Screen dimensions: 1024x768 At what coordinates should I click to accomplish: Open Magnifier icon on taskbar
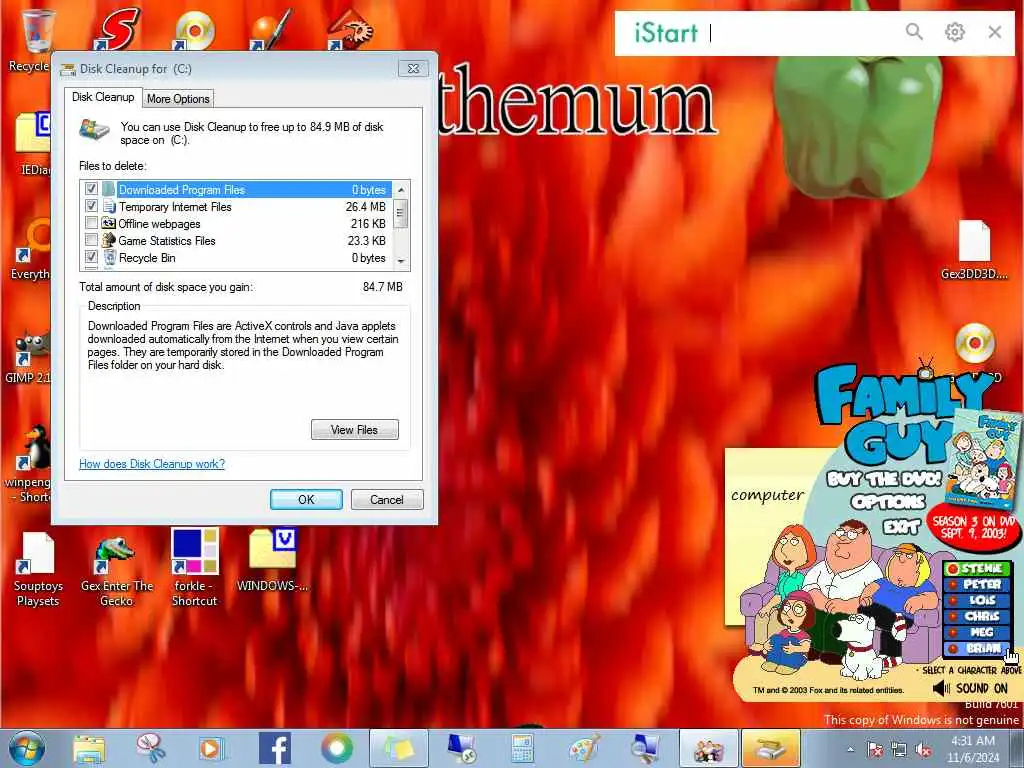coord(646,748)
